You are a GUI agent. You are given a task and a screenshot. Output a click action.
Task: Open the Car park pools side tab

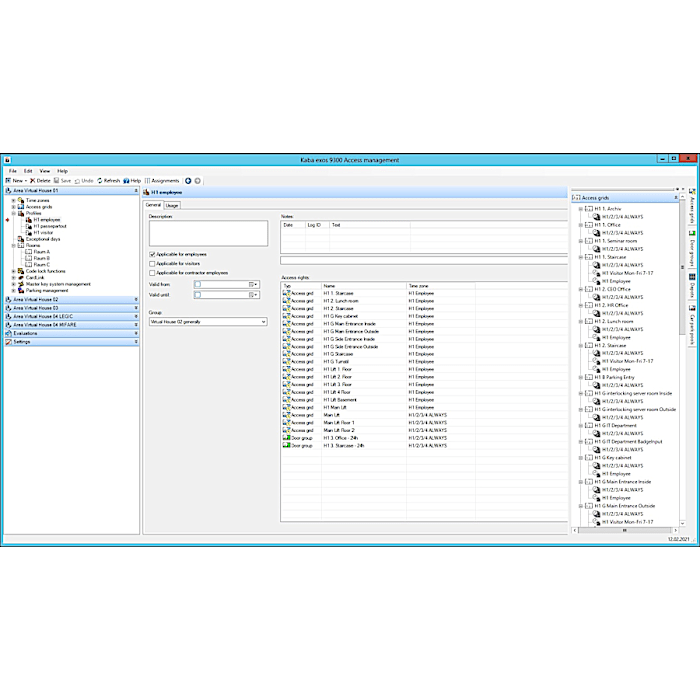pyautogui.click(x=692, y=325)
